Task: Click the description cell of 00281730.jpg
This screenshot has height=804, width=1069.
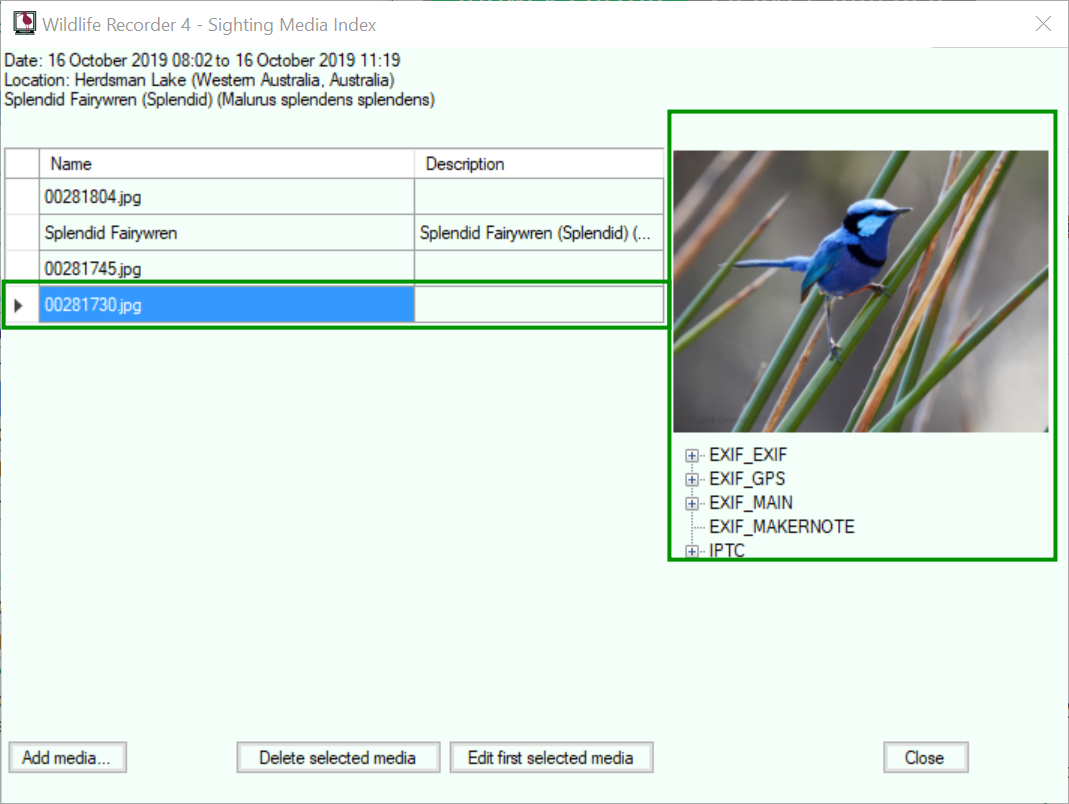Action: point(539,305)
